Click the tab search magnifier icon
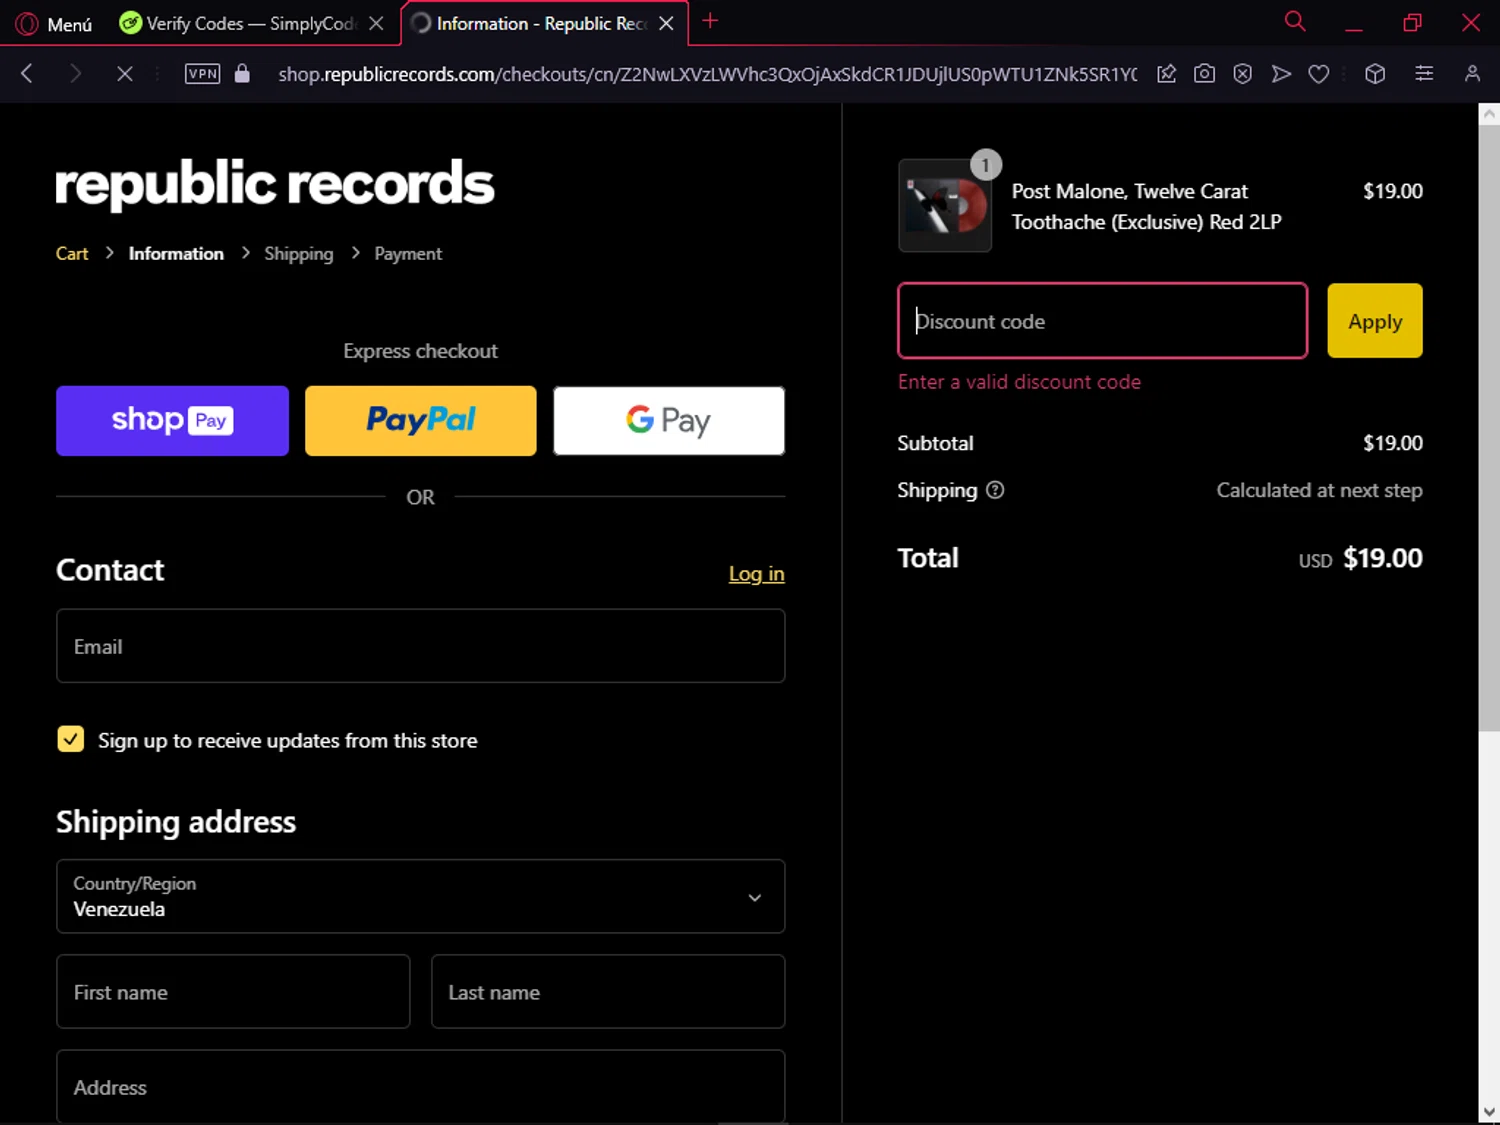The width and height of the screenshot is (1500, 1125). click(1295, 22)
